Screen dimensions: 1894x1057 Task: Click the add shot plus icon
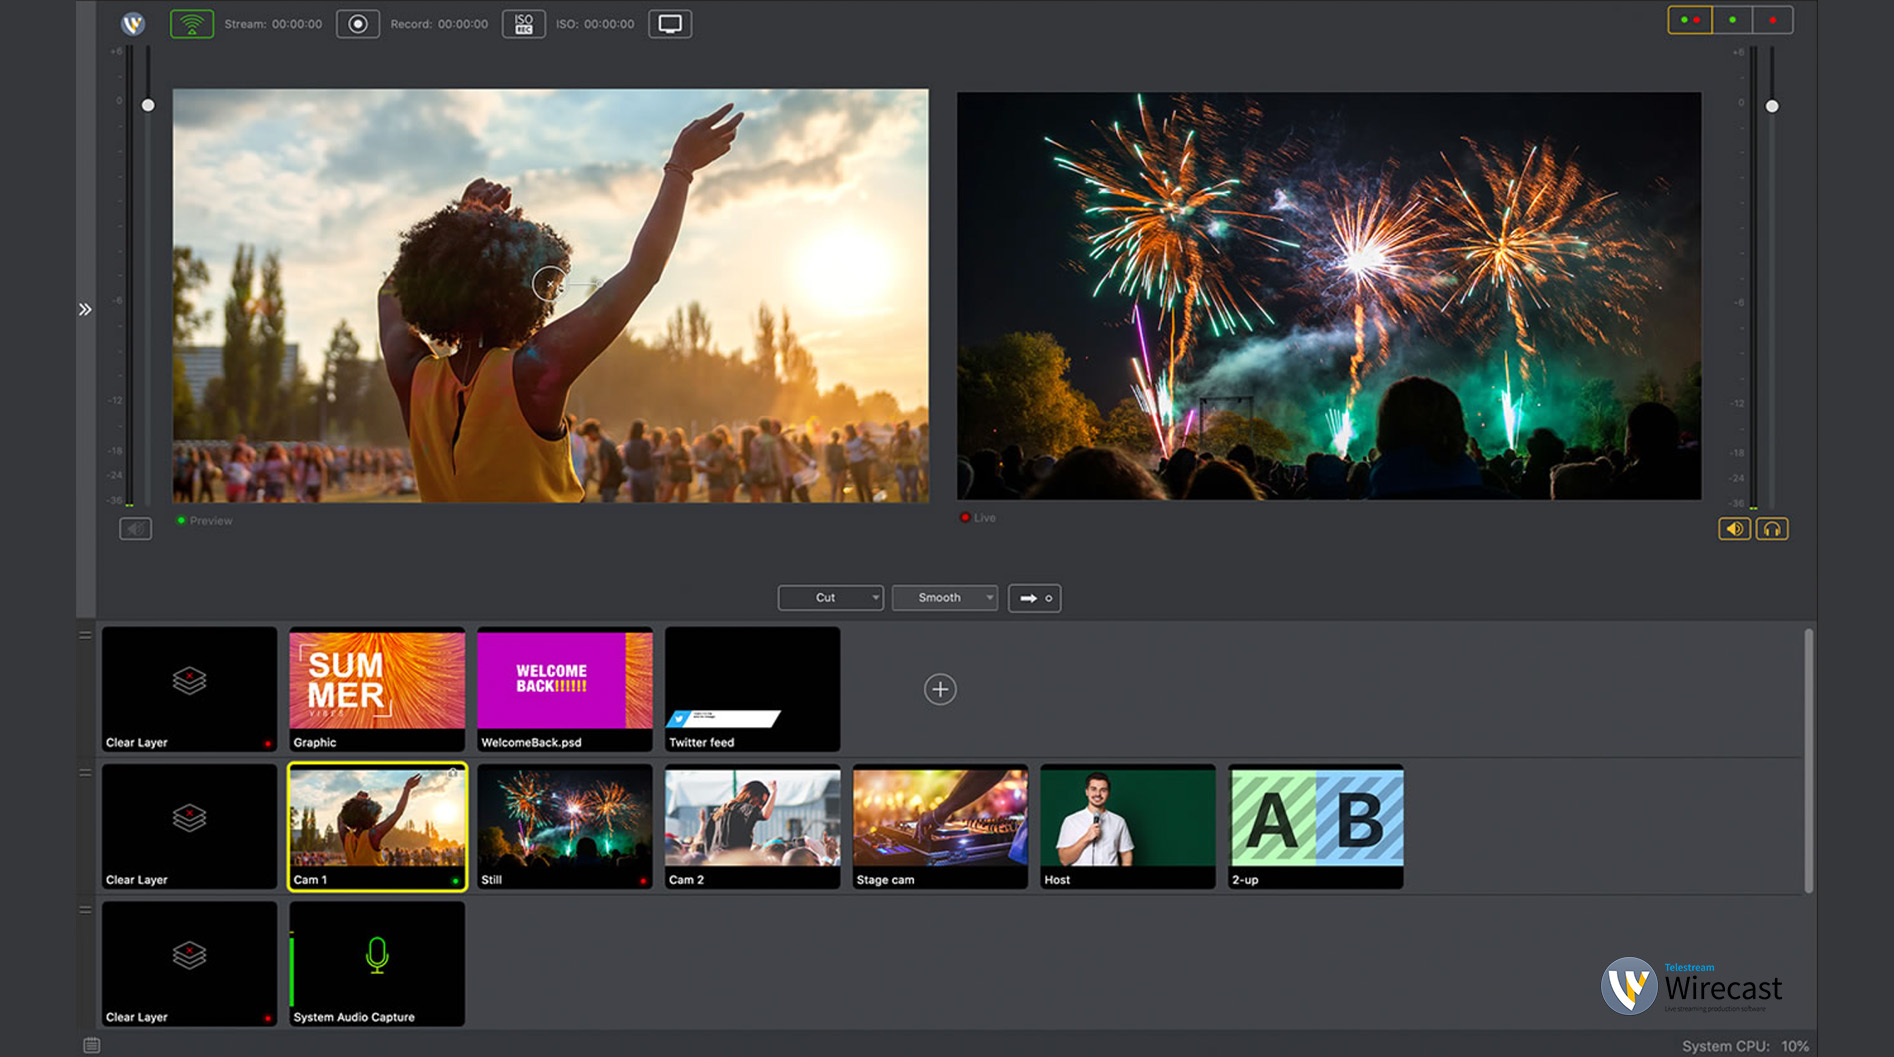(x=939, y=689)
